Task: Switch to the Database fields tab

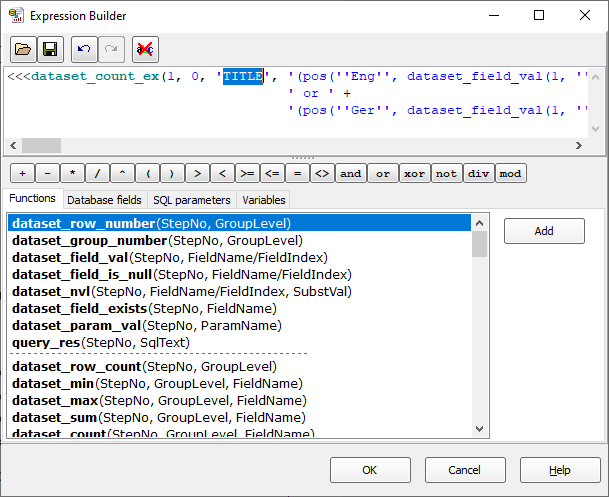Action: pyautogui.click(x=104, y=200)
